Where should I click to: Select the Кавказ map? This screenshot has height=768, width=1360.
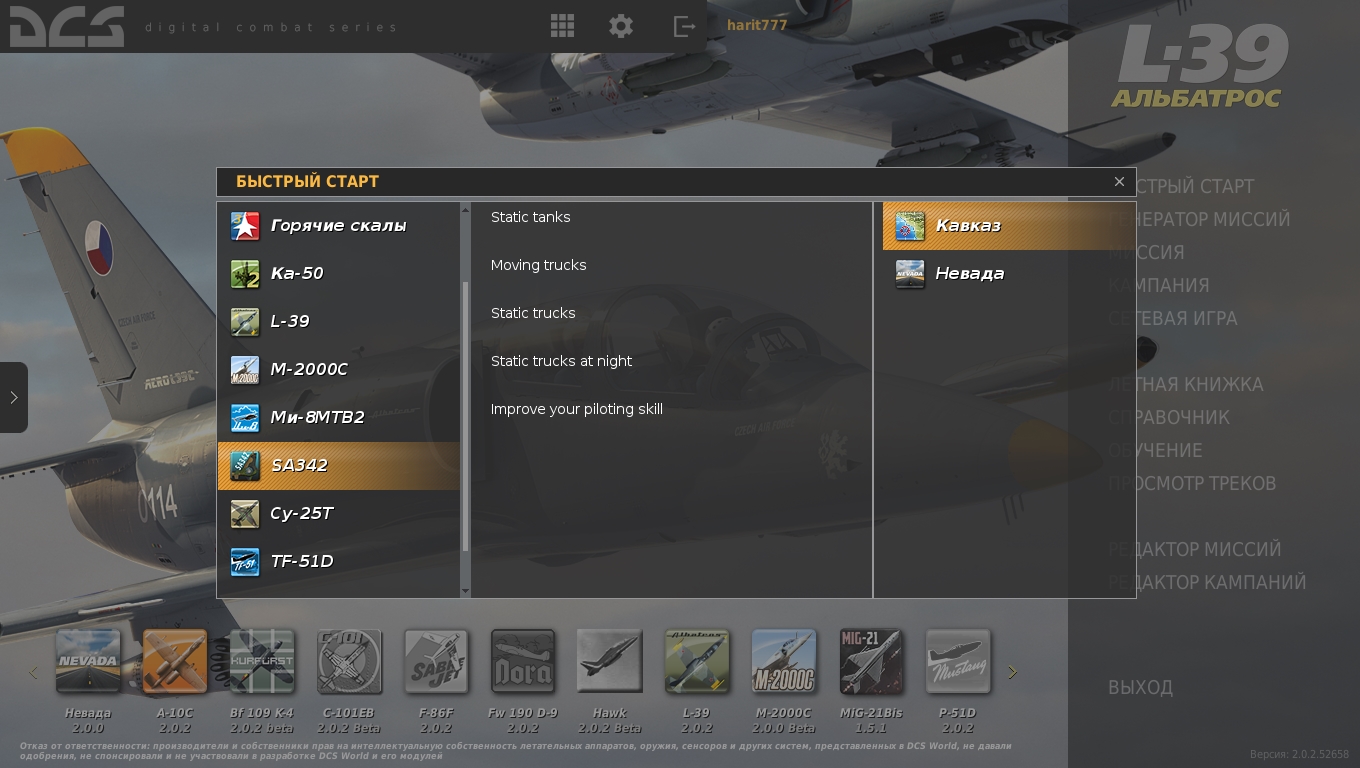tap(1009, 226)
